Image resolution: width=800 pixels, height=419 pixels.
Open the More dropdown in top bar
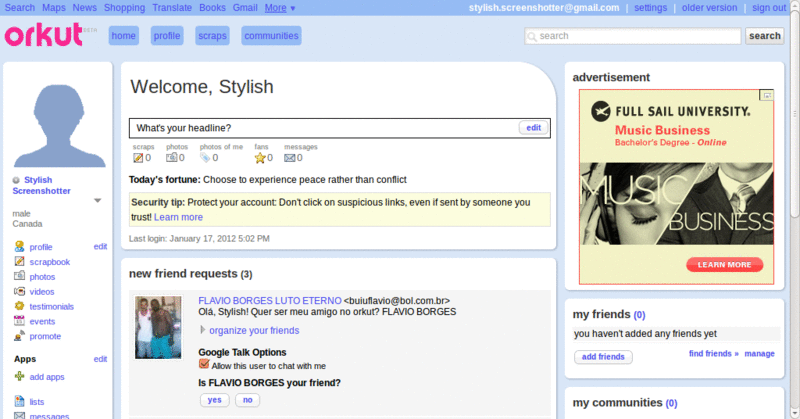280,8
